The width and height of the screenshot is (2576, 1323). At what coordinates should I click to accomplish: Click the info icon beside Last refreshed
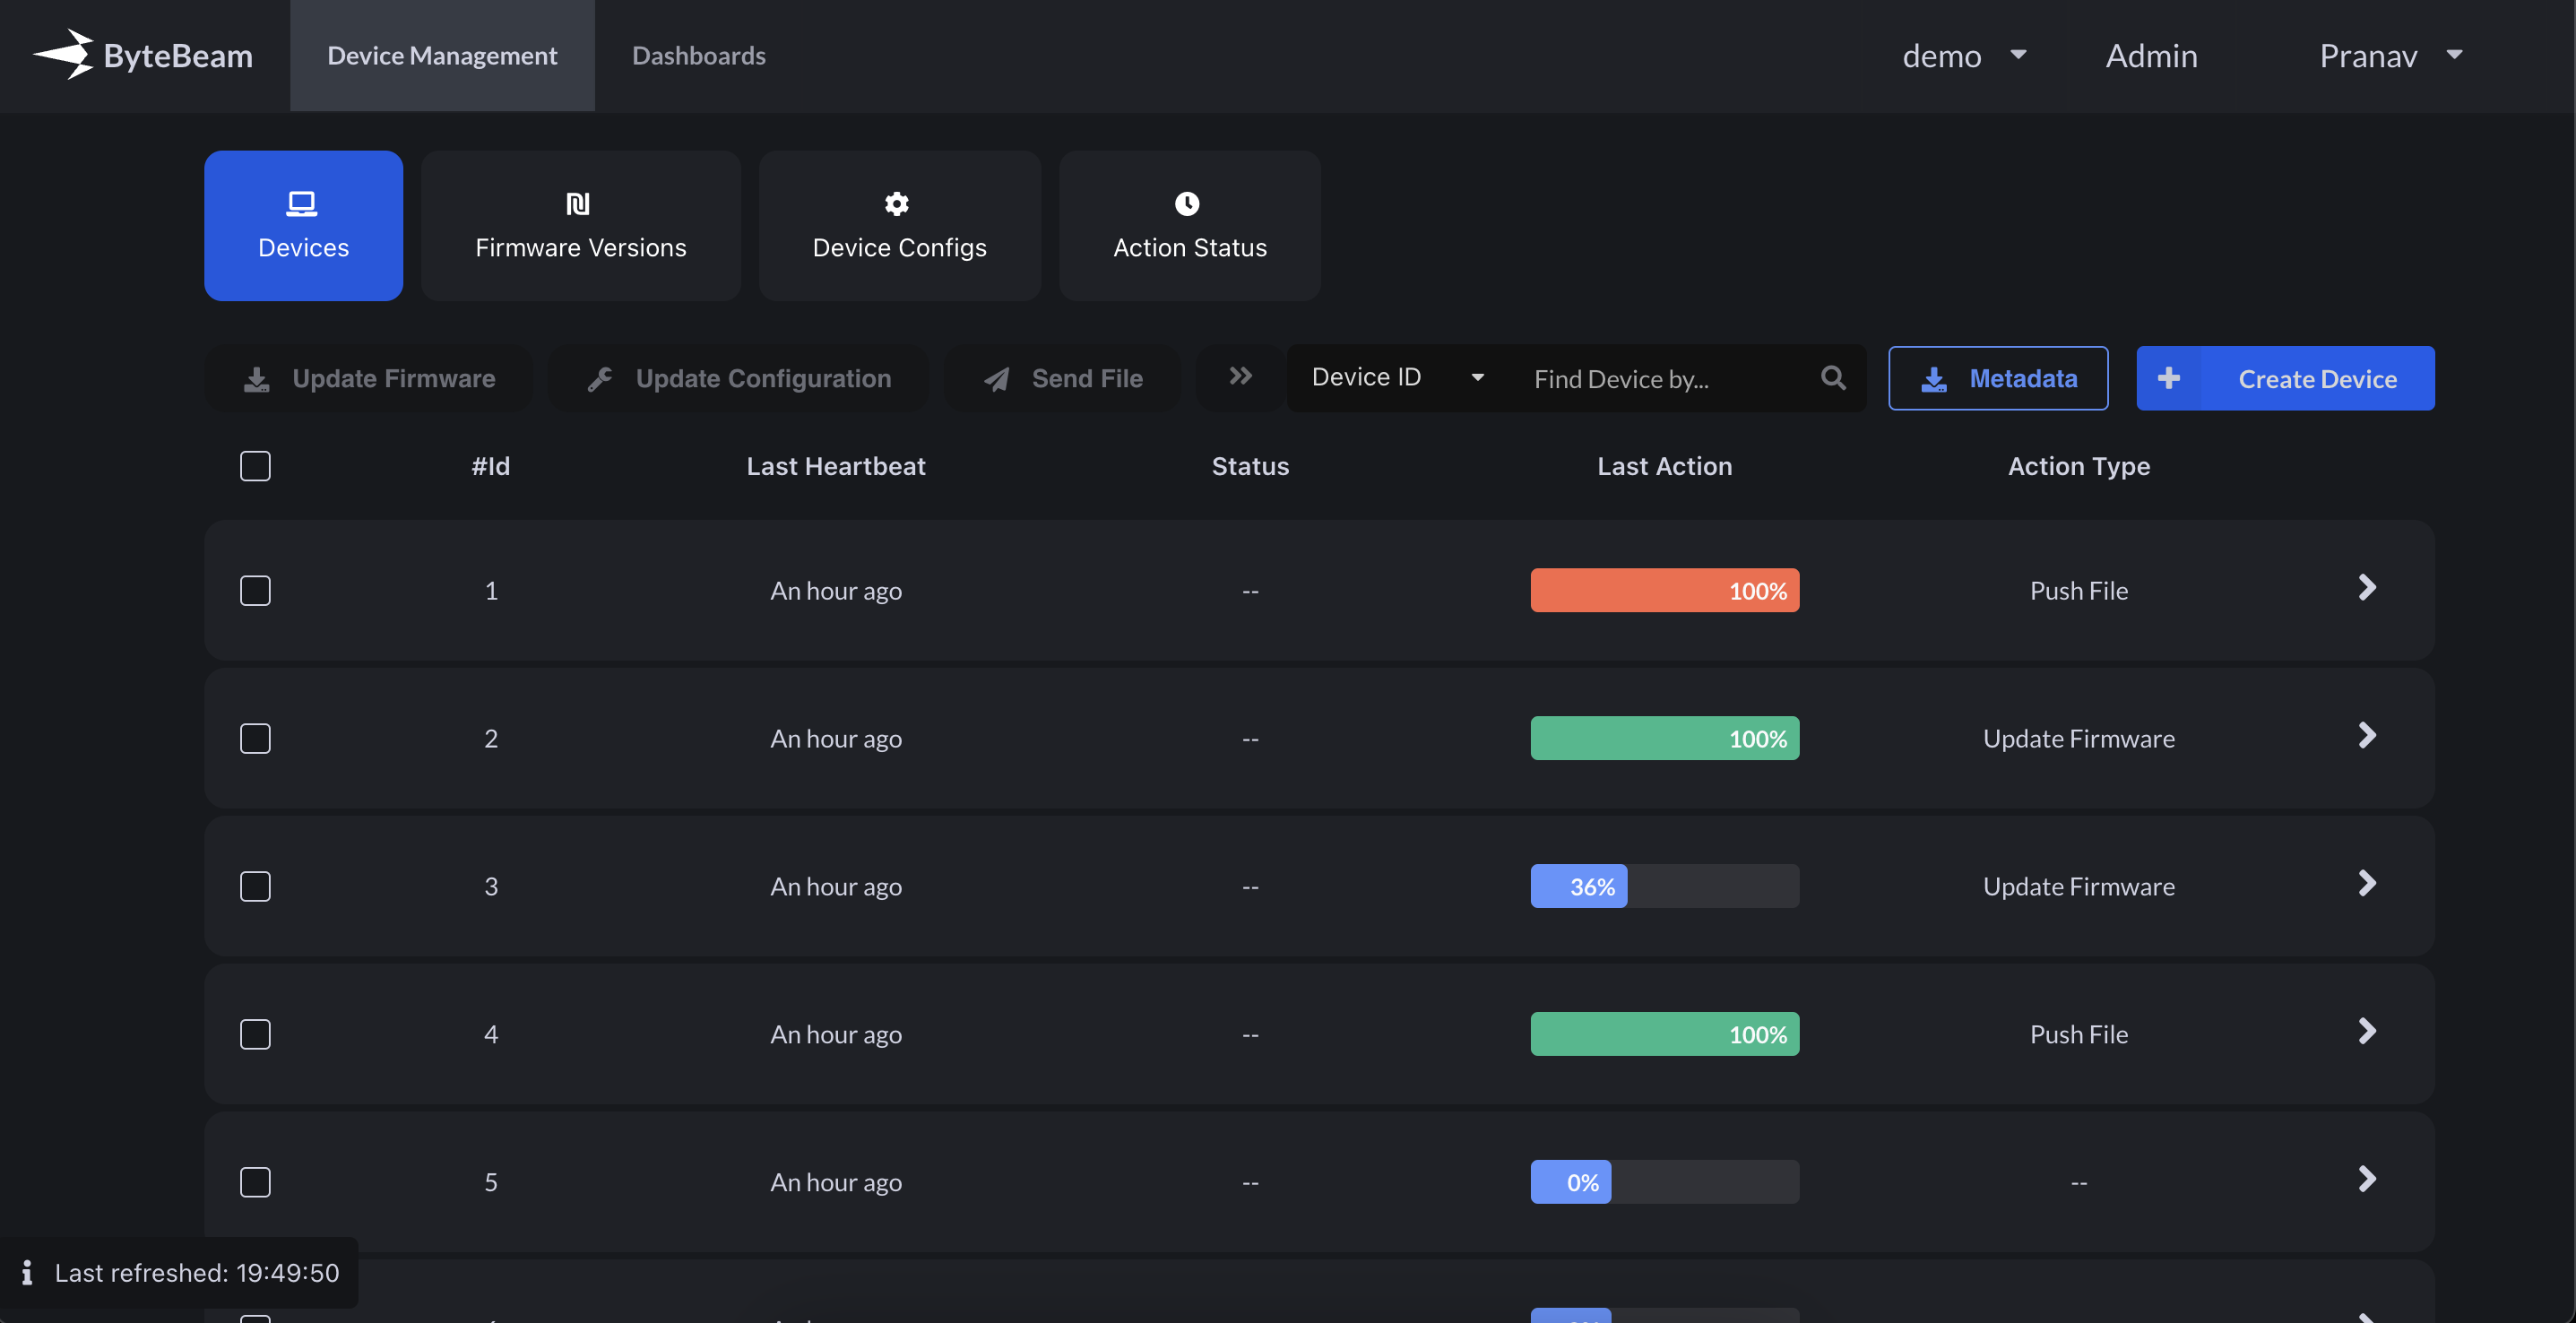(x=27, y=1272)
